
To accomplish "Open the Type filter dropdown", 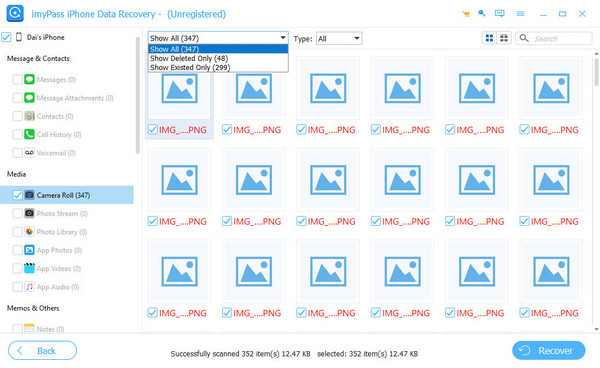I will pos(339,39).
